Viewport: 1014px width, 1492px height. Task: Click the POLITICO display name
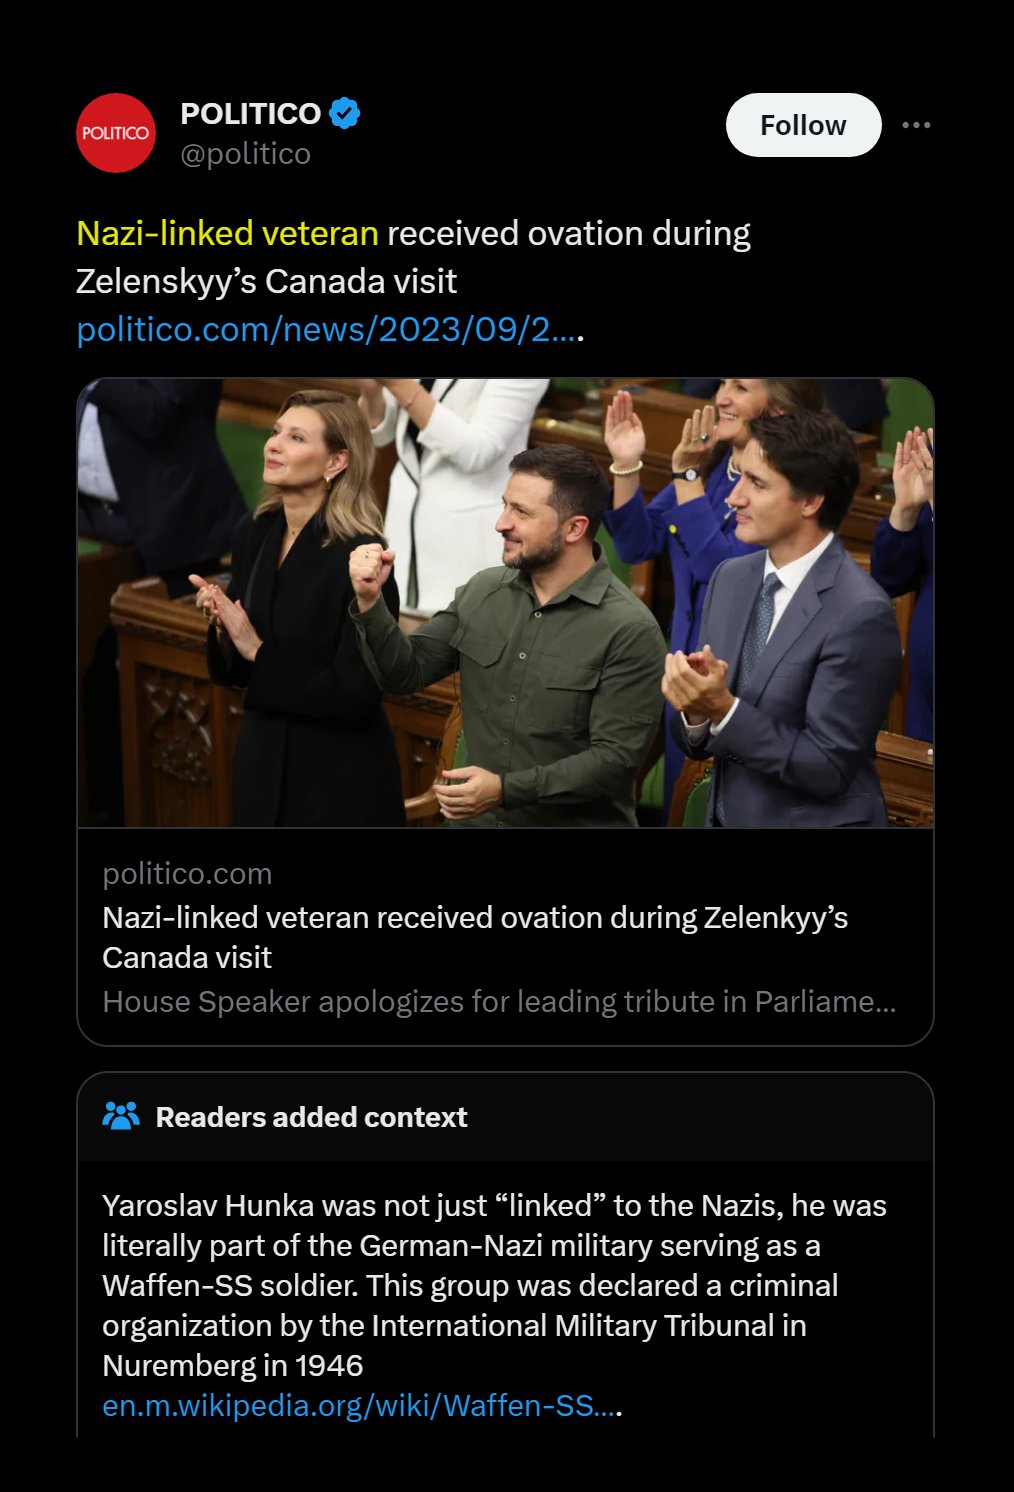250,114
